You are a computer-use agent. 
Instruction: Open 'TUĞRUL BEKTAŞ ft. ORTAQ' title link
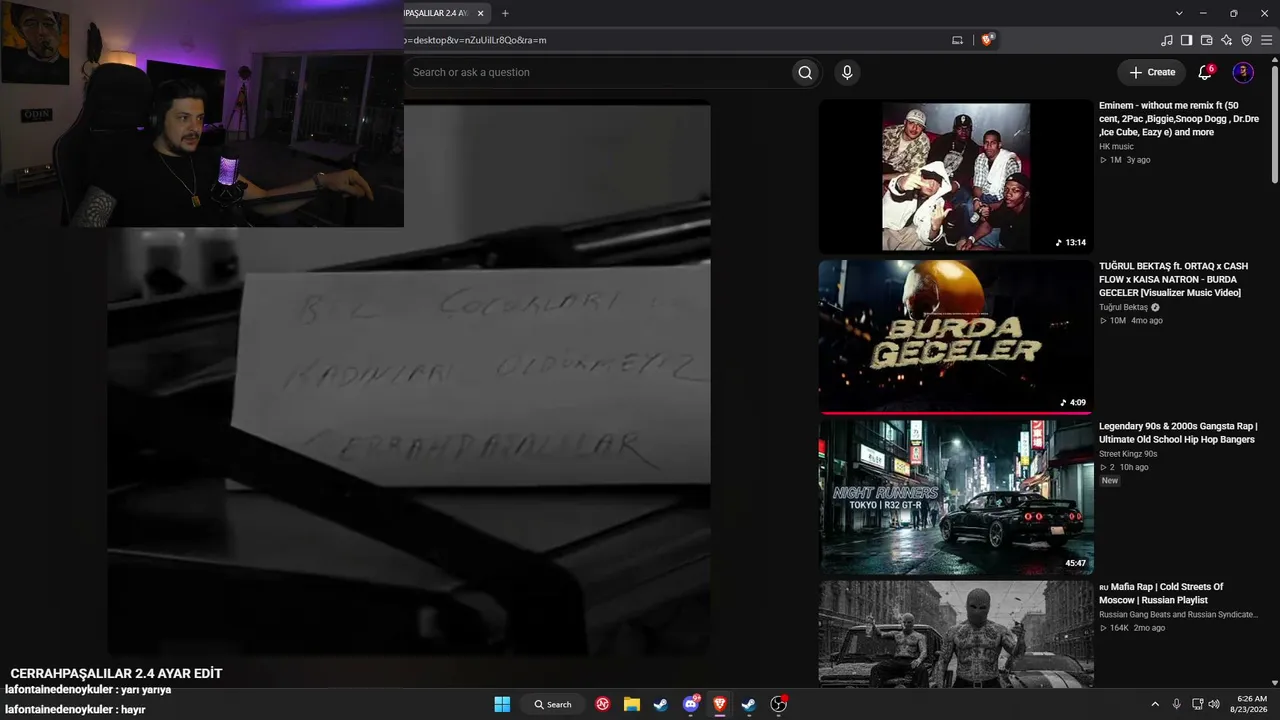1174,279
